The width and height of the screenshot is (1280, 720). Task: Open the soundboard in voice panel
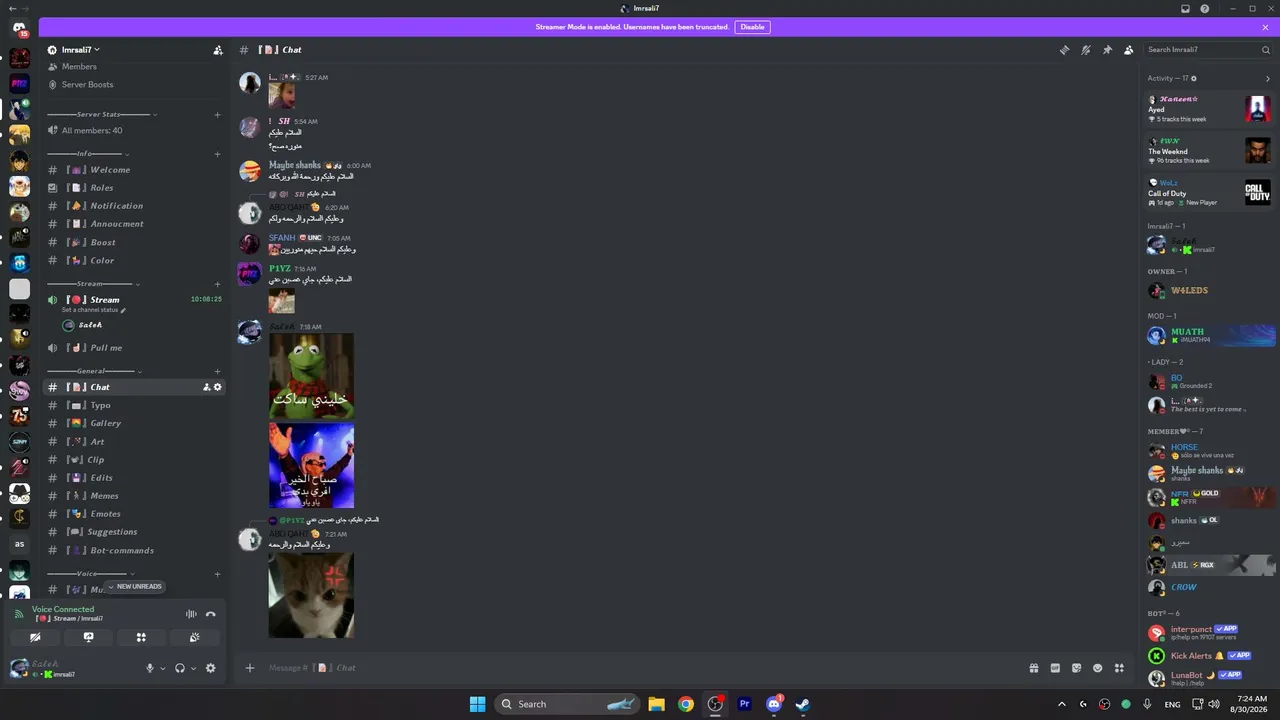[194, 637]
